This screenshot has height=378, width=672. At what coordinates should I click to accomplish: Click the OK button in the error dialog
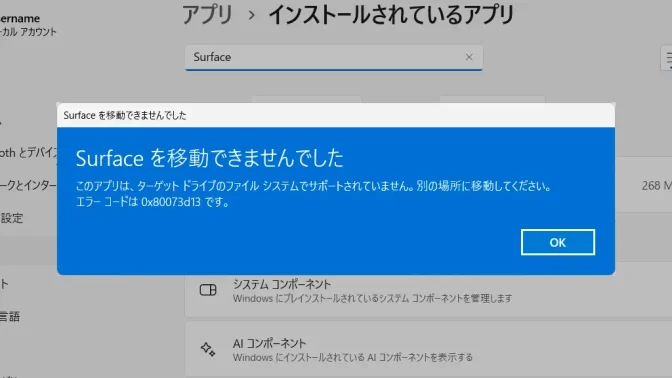pos(558,242)
